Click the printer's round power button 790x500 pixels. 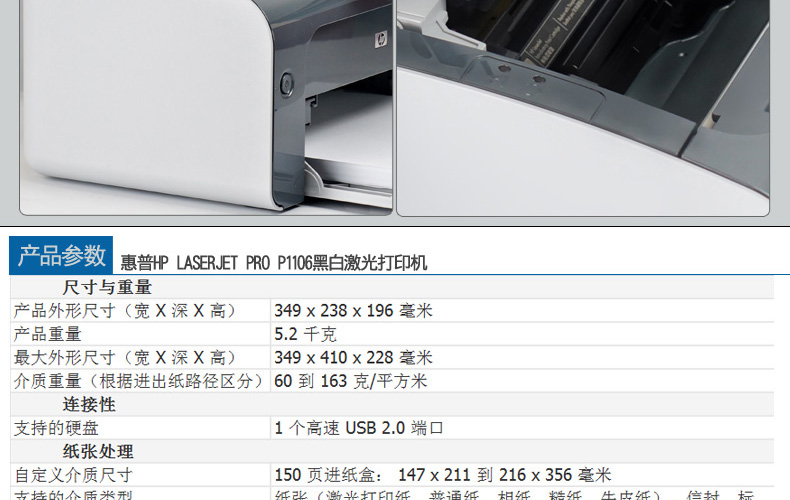[x=286, y=83]
